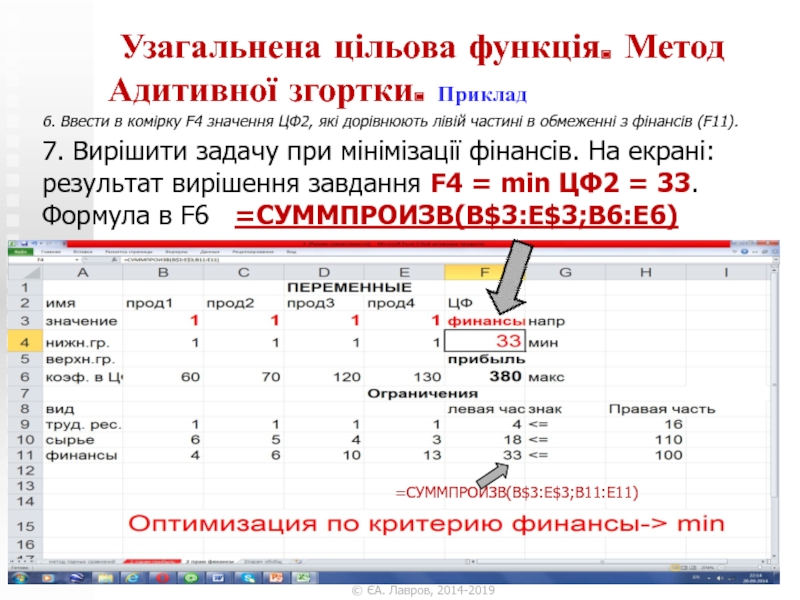Select cell F6 with profit 380

(486, 376)
